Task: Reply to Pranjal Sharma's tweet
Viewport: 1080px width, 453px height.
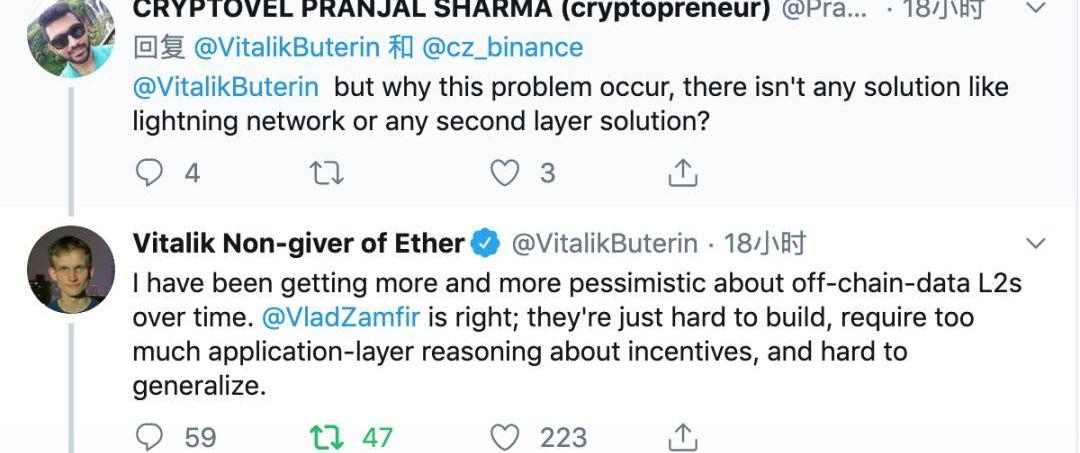Action: pos(149,173)
